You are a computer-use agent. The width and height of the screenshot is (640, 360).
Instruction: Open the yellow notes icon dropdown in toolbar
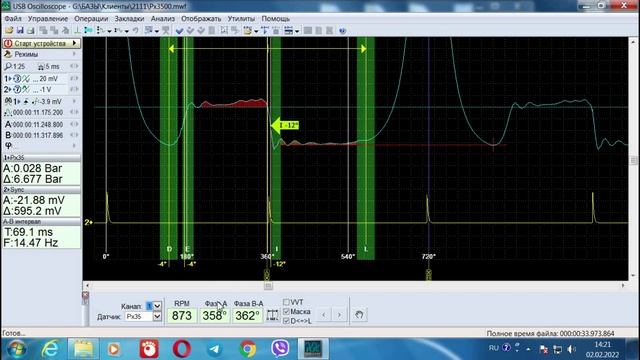tap(256, 31)
